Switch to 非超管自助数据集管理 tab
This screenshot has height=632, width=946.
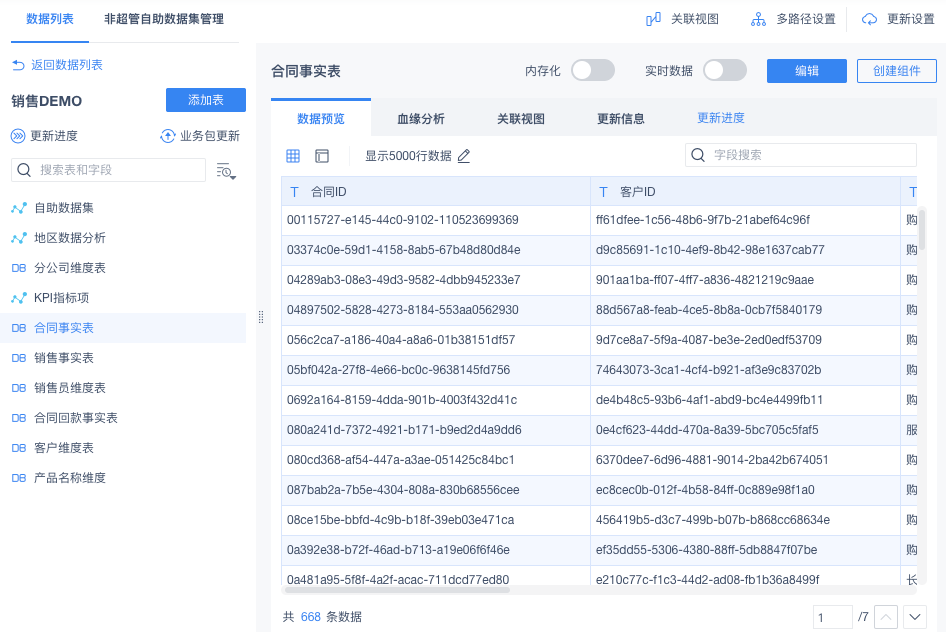coord(164,19)
